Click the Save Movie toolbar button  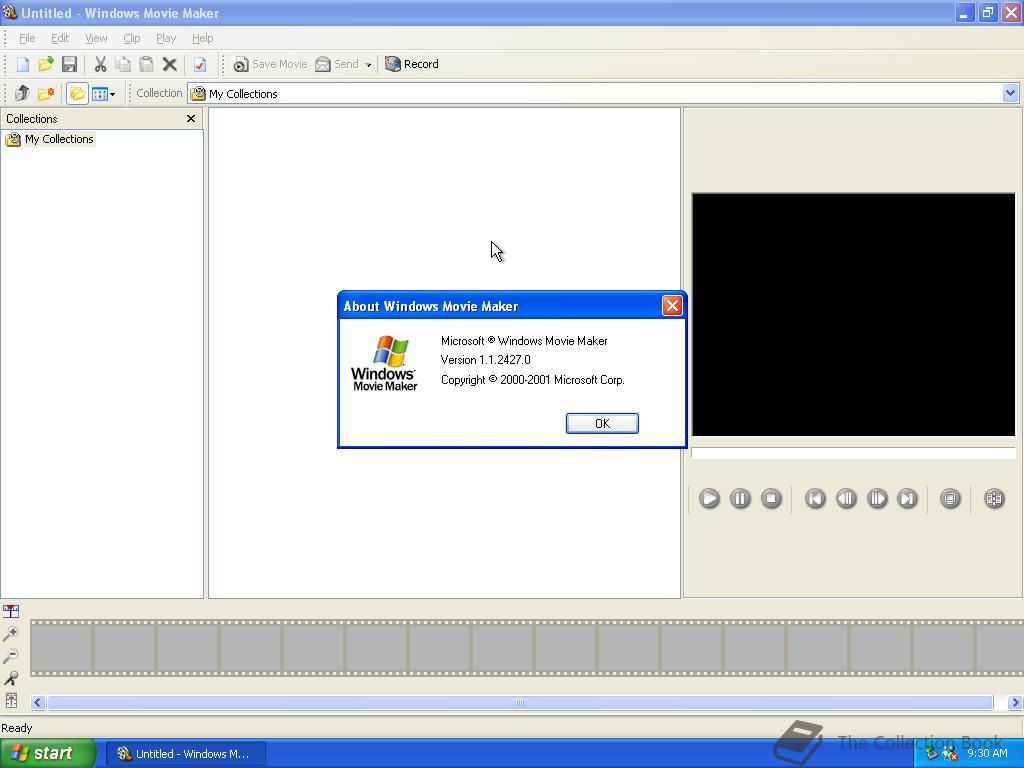tap(270, 64)
